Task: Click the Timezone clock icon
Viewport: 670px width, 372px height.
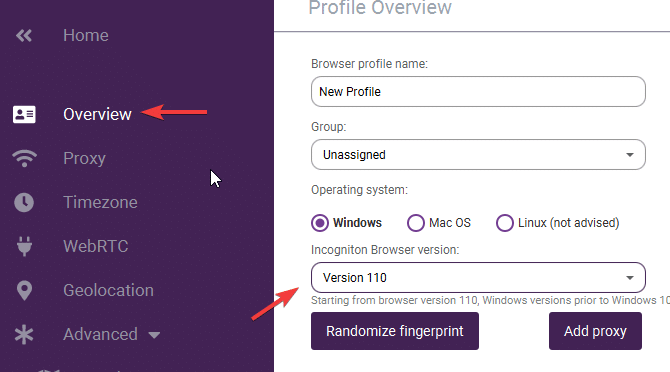Action: coord(24,202)
